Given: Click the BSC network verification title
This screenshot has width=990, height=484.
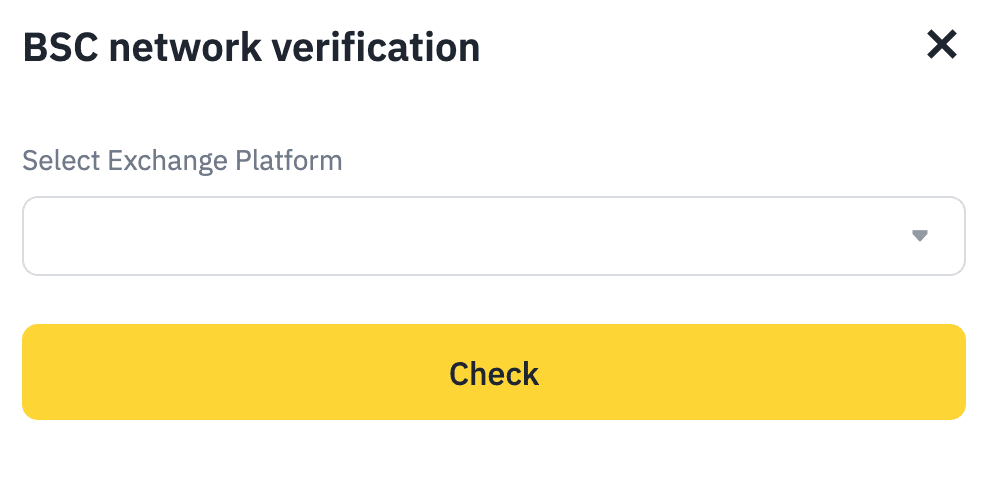Looking at the screenshot, I should tap(251, 47).
